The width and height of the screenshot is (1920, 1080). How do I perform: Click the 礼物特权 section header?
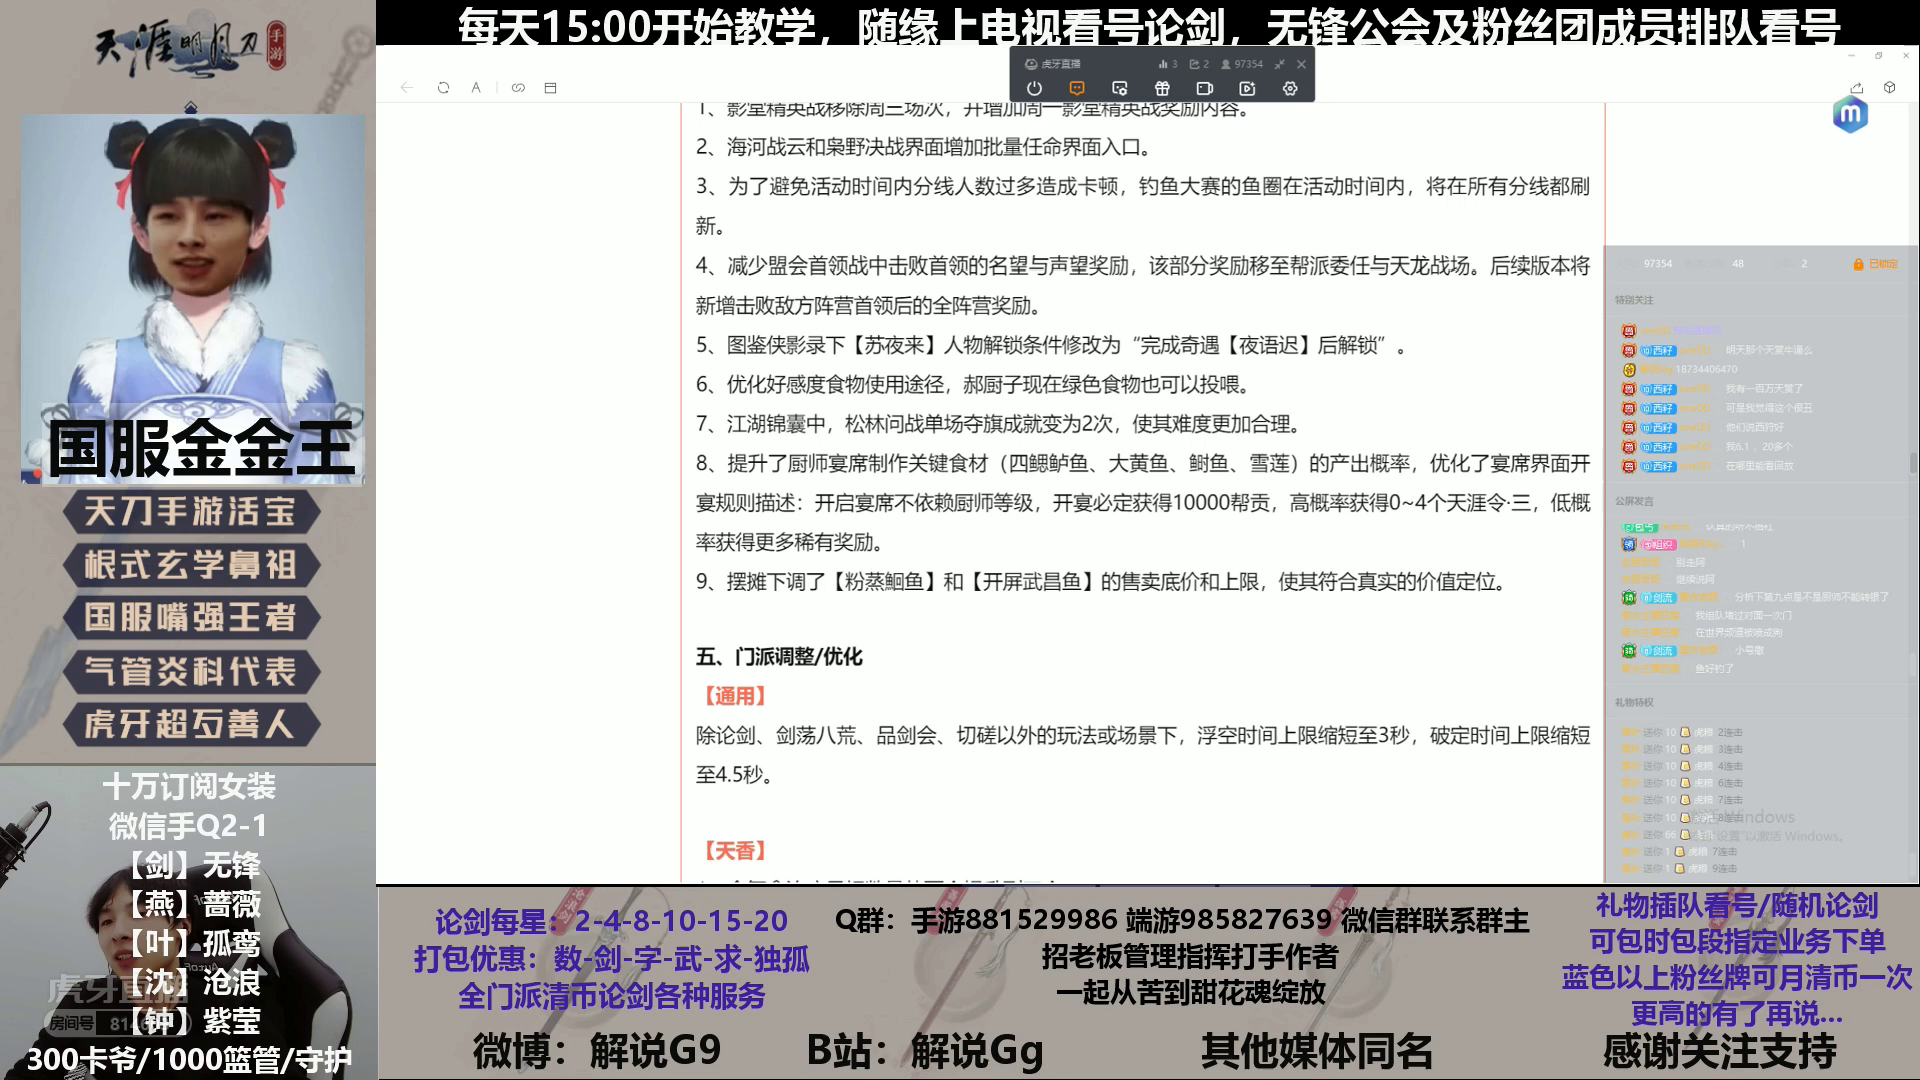[x=1634, y=702]
